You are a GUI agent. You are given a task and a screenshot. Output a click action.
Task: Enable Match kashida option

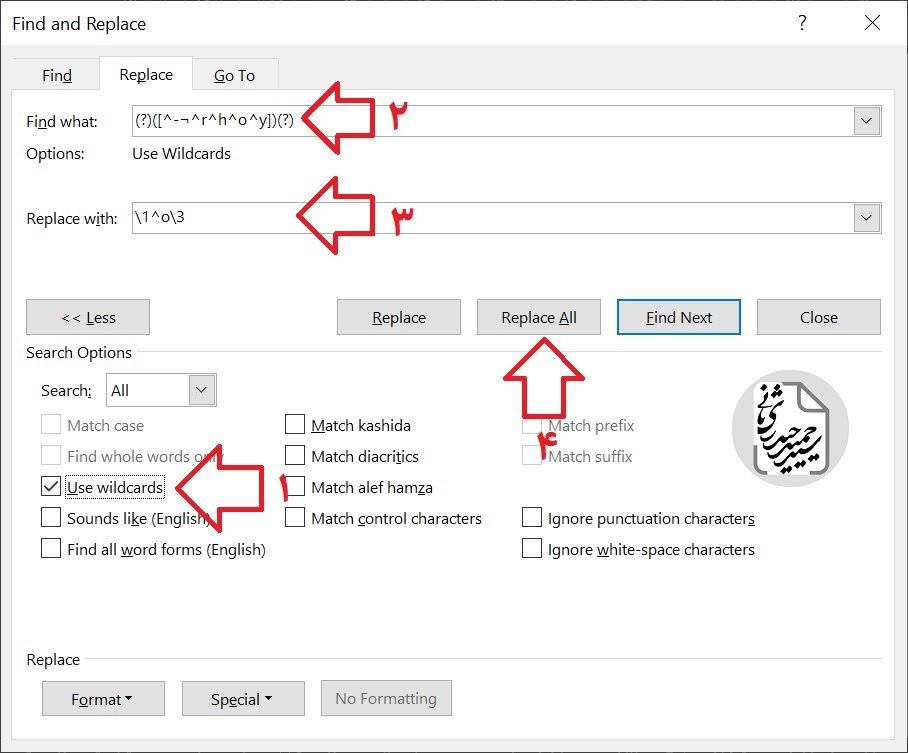pyautogui.click(x=295, y=425)
